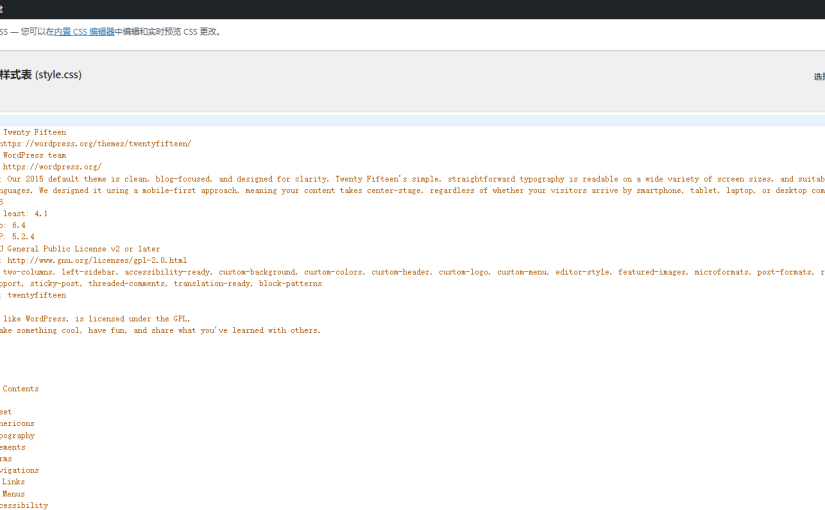Click the line with 'sticky-post, threaded-comments'
Image resolution: width=825 pixels, height=510 pixels.
(x=161, y=284)
